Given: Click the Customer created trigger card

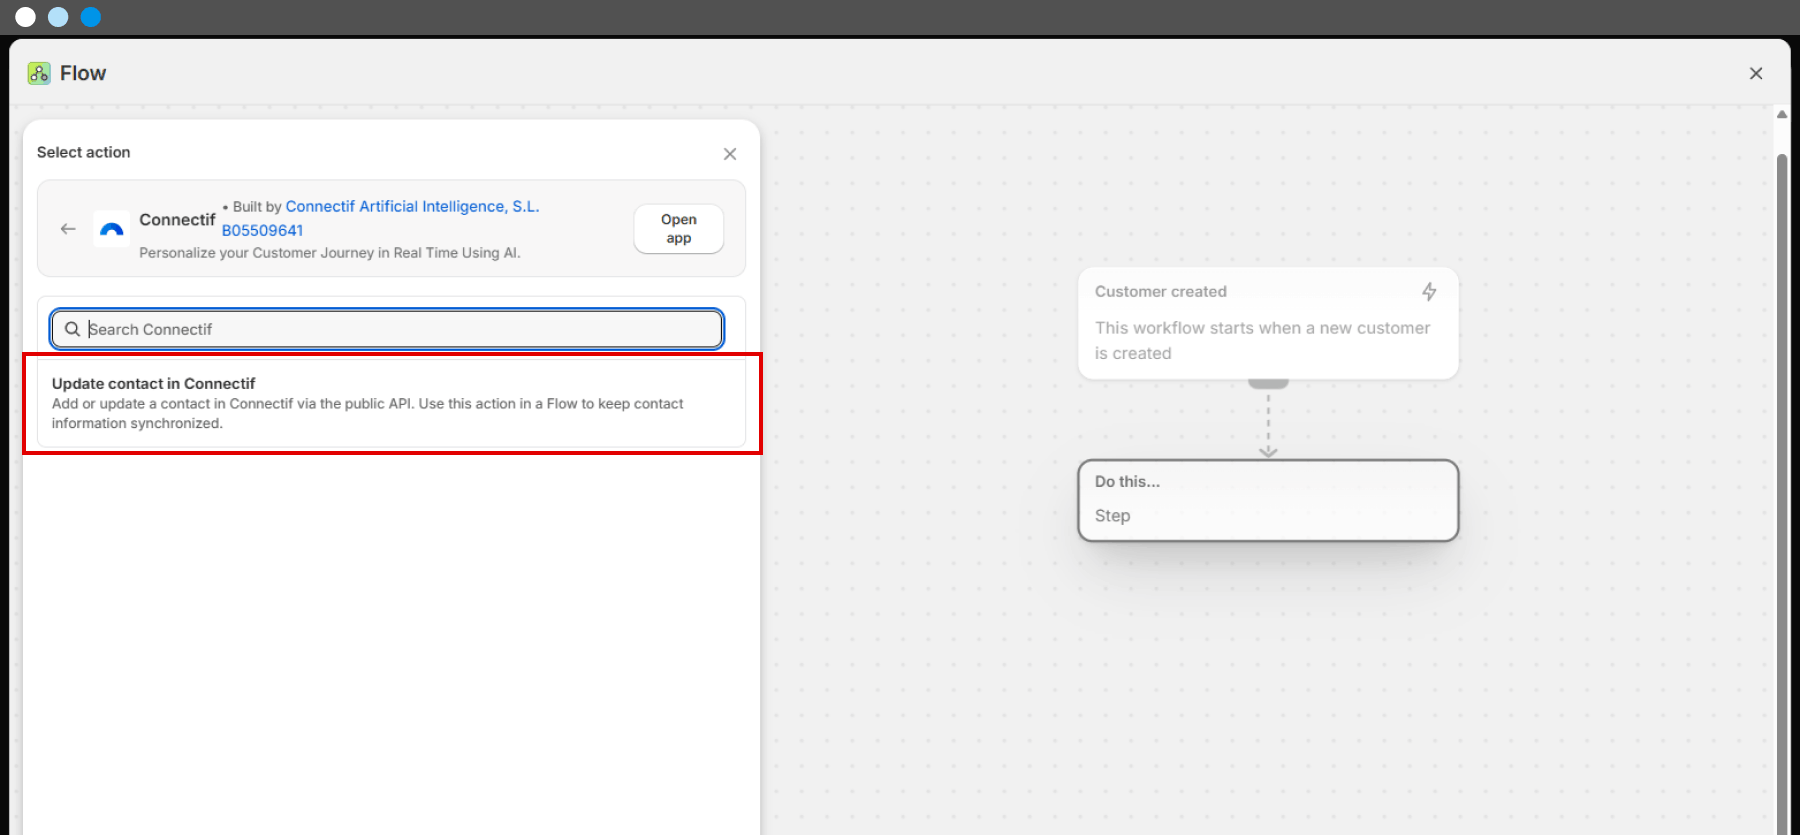Looking at the screenshot, I should pyautogui.click(x=1268, y=323).
